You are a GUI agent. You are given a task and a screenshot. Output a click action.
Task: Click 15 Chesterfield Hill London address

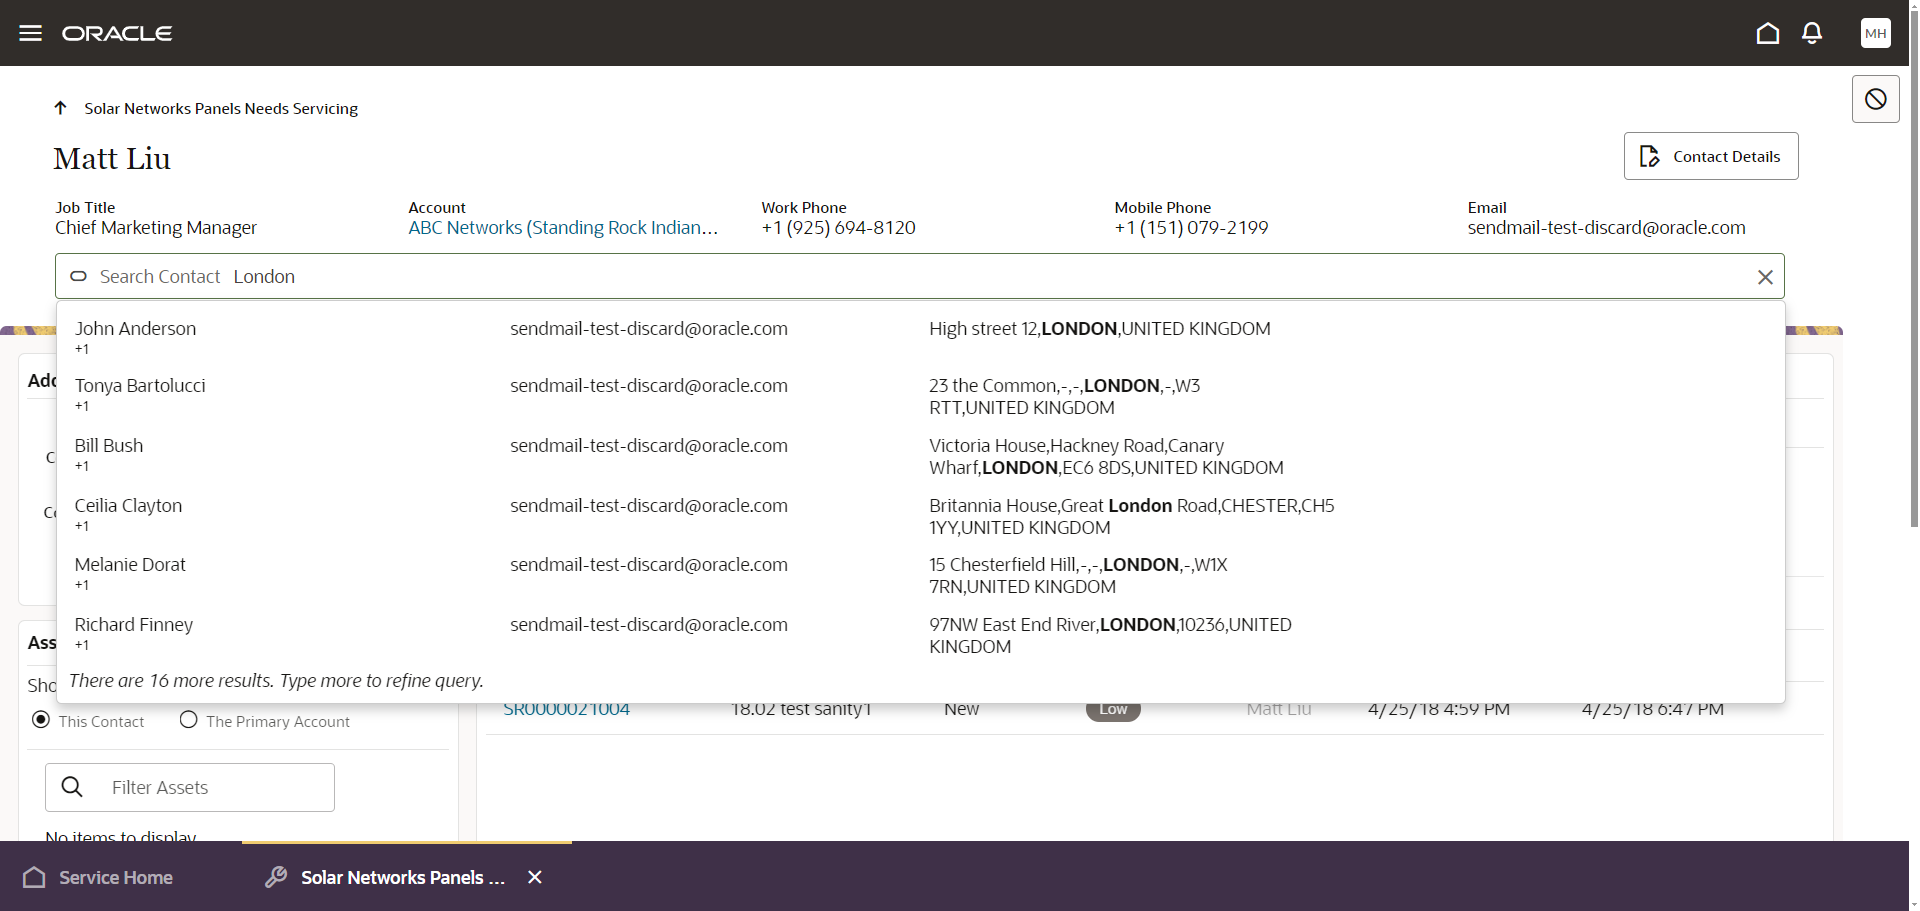click(1078, 576)
